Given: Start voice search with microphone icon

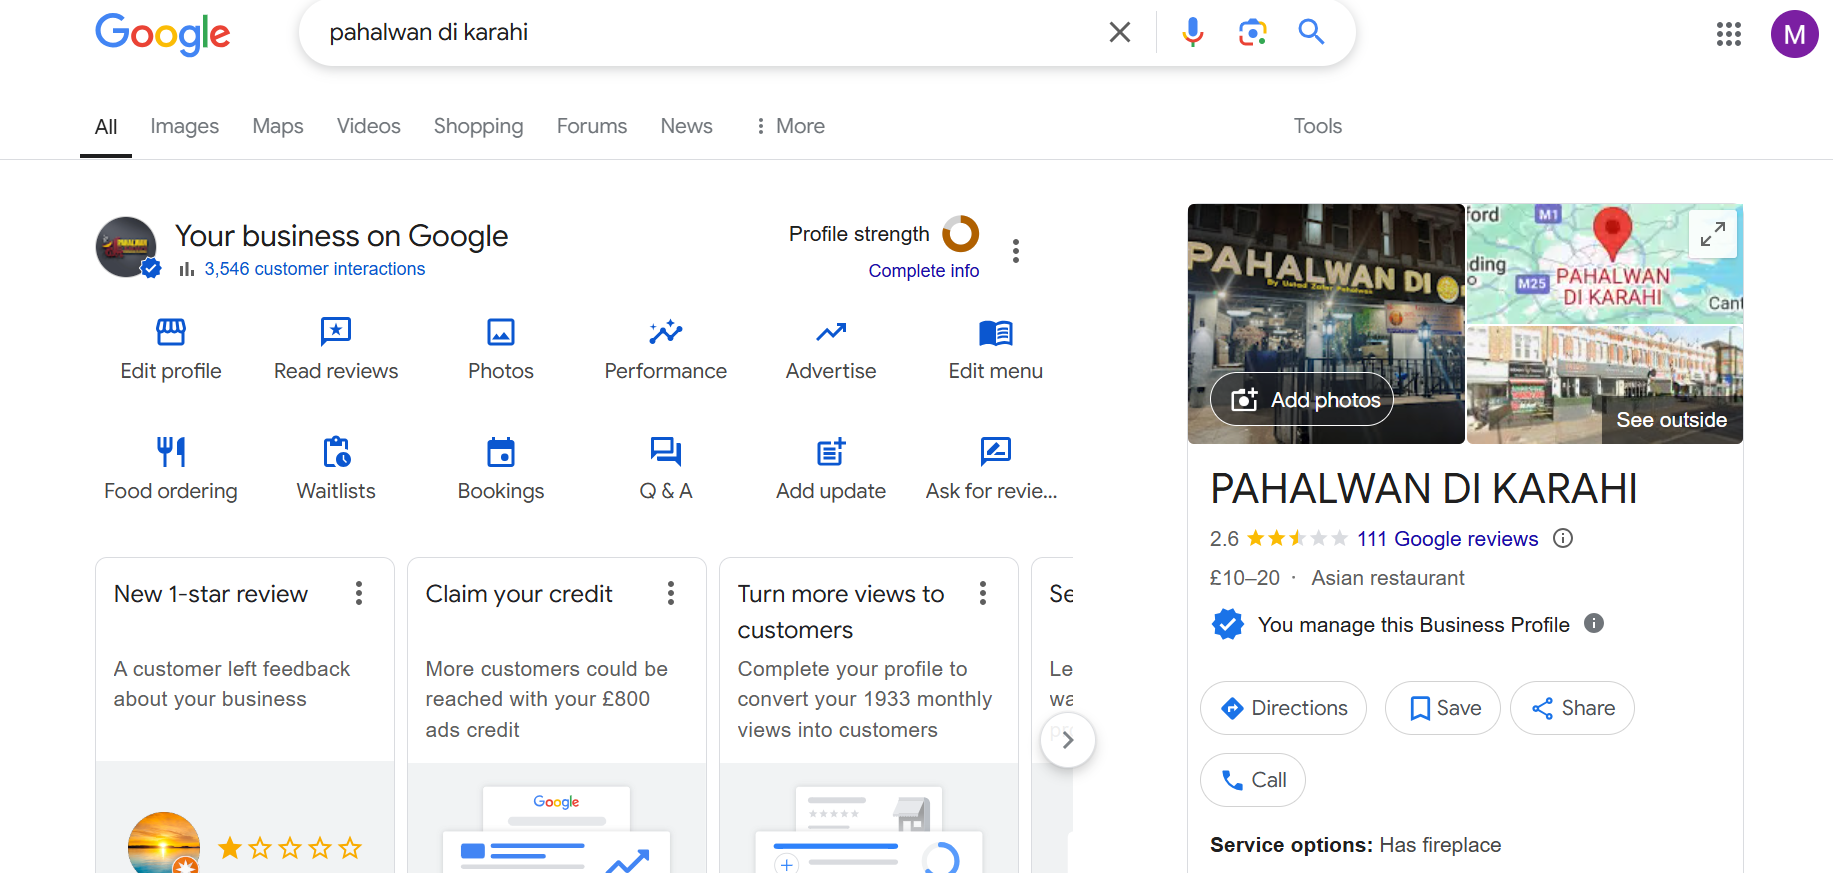Looking at the screenshot, I should 1192,32.
